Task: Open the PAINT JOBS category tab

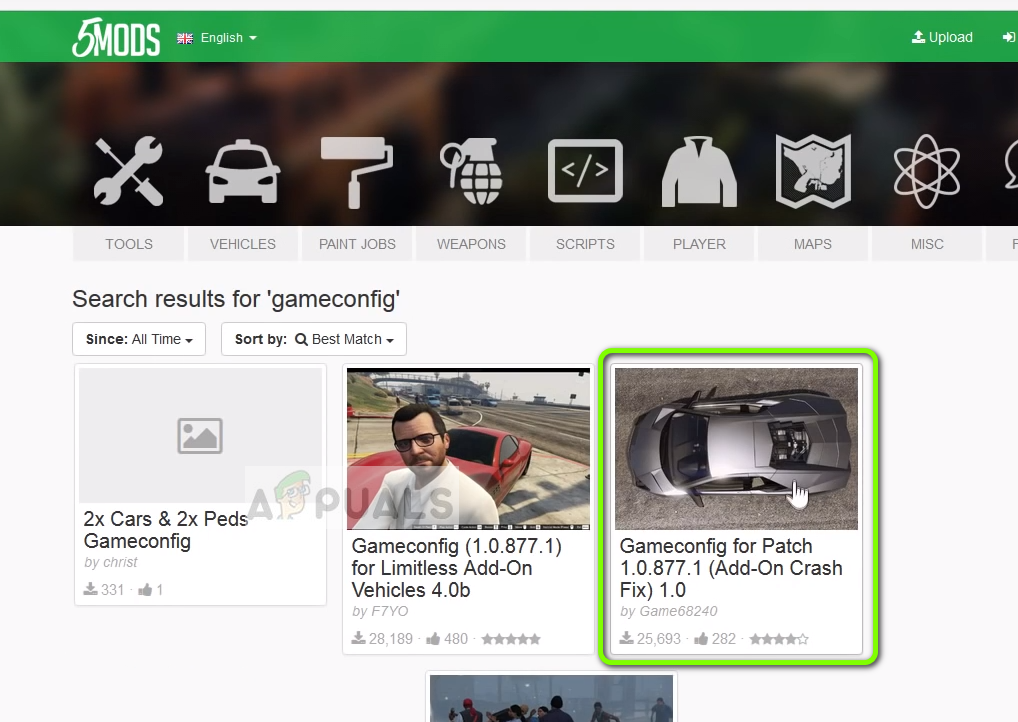Action: pos(357,244)
